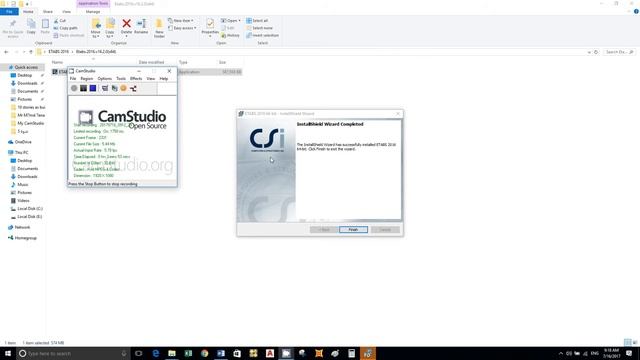640x360 pixels.
Task: Click ETABS 2016 in the address breadcrumb
Action: [58, 52]
